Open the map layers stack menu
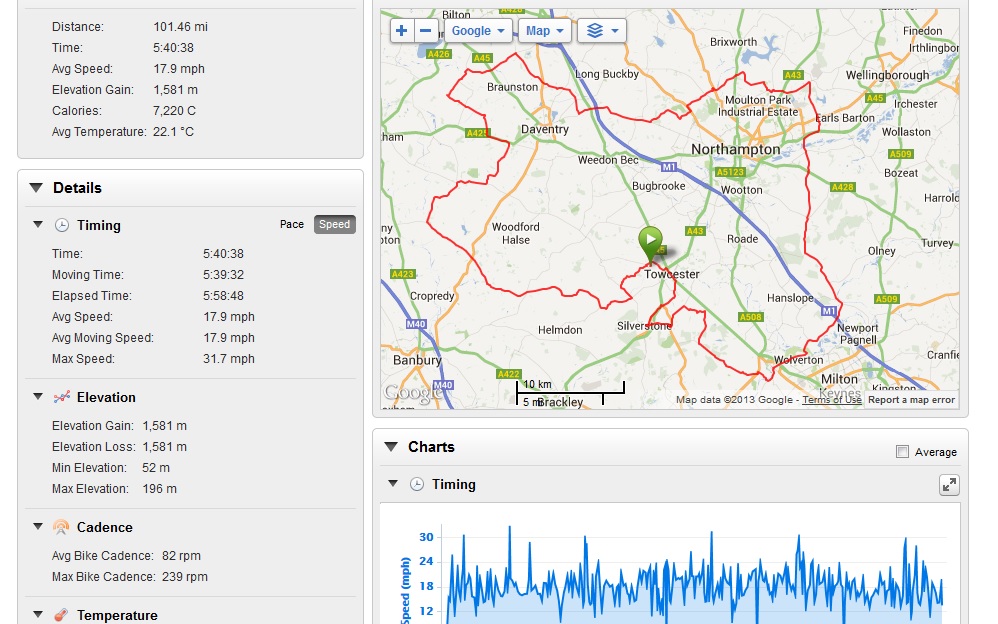The height and width of the screenshot is (624, 998). pos(602,31)
